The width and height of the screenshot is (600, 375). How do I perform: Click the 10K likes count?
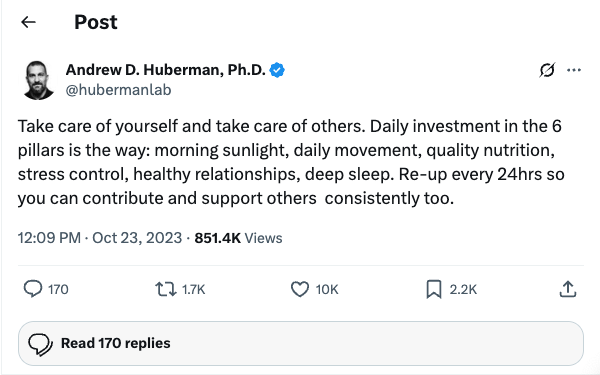[x=327, y=290]
